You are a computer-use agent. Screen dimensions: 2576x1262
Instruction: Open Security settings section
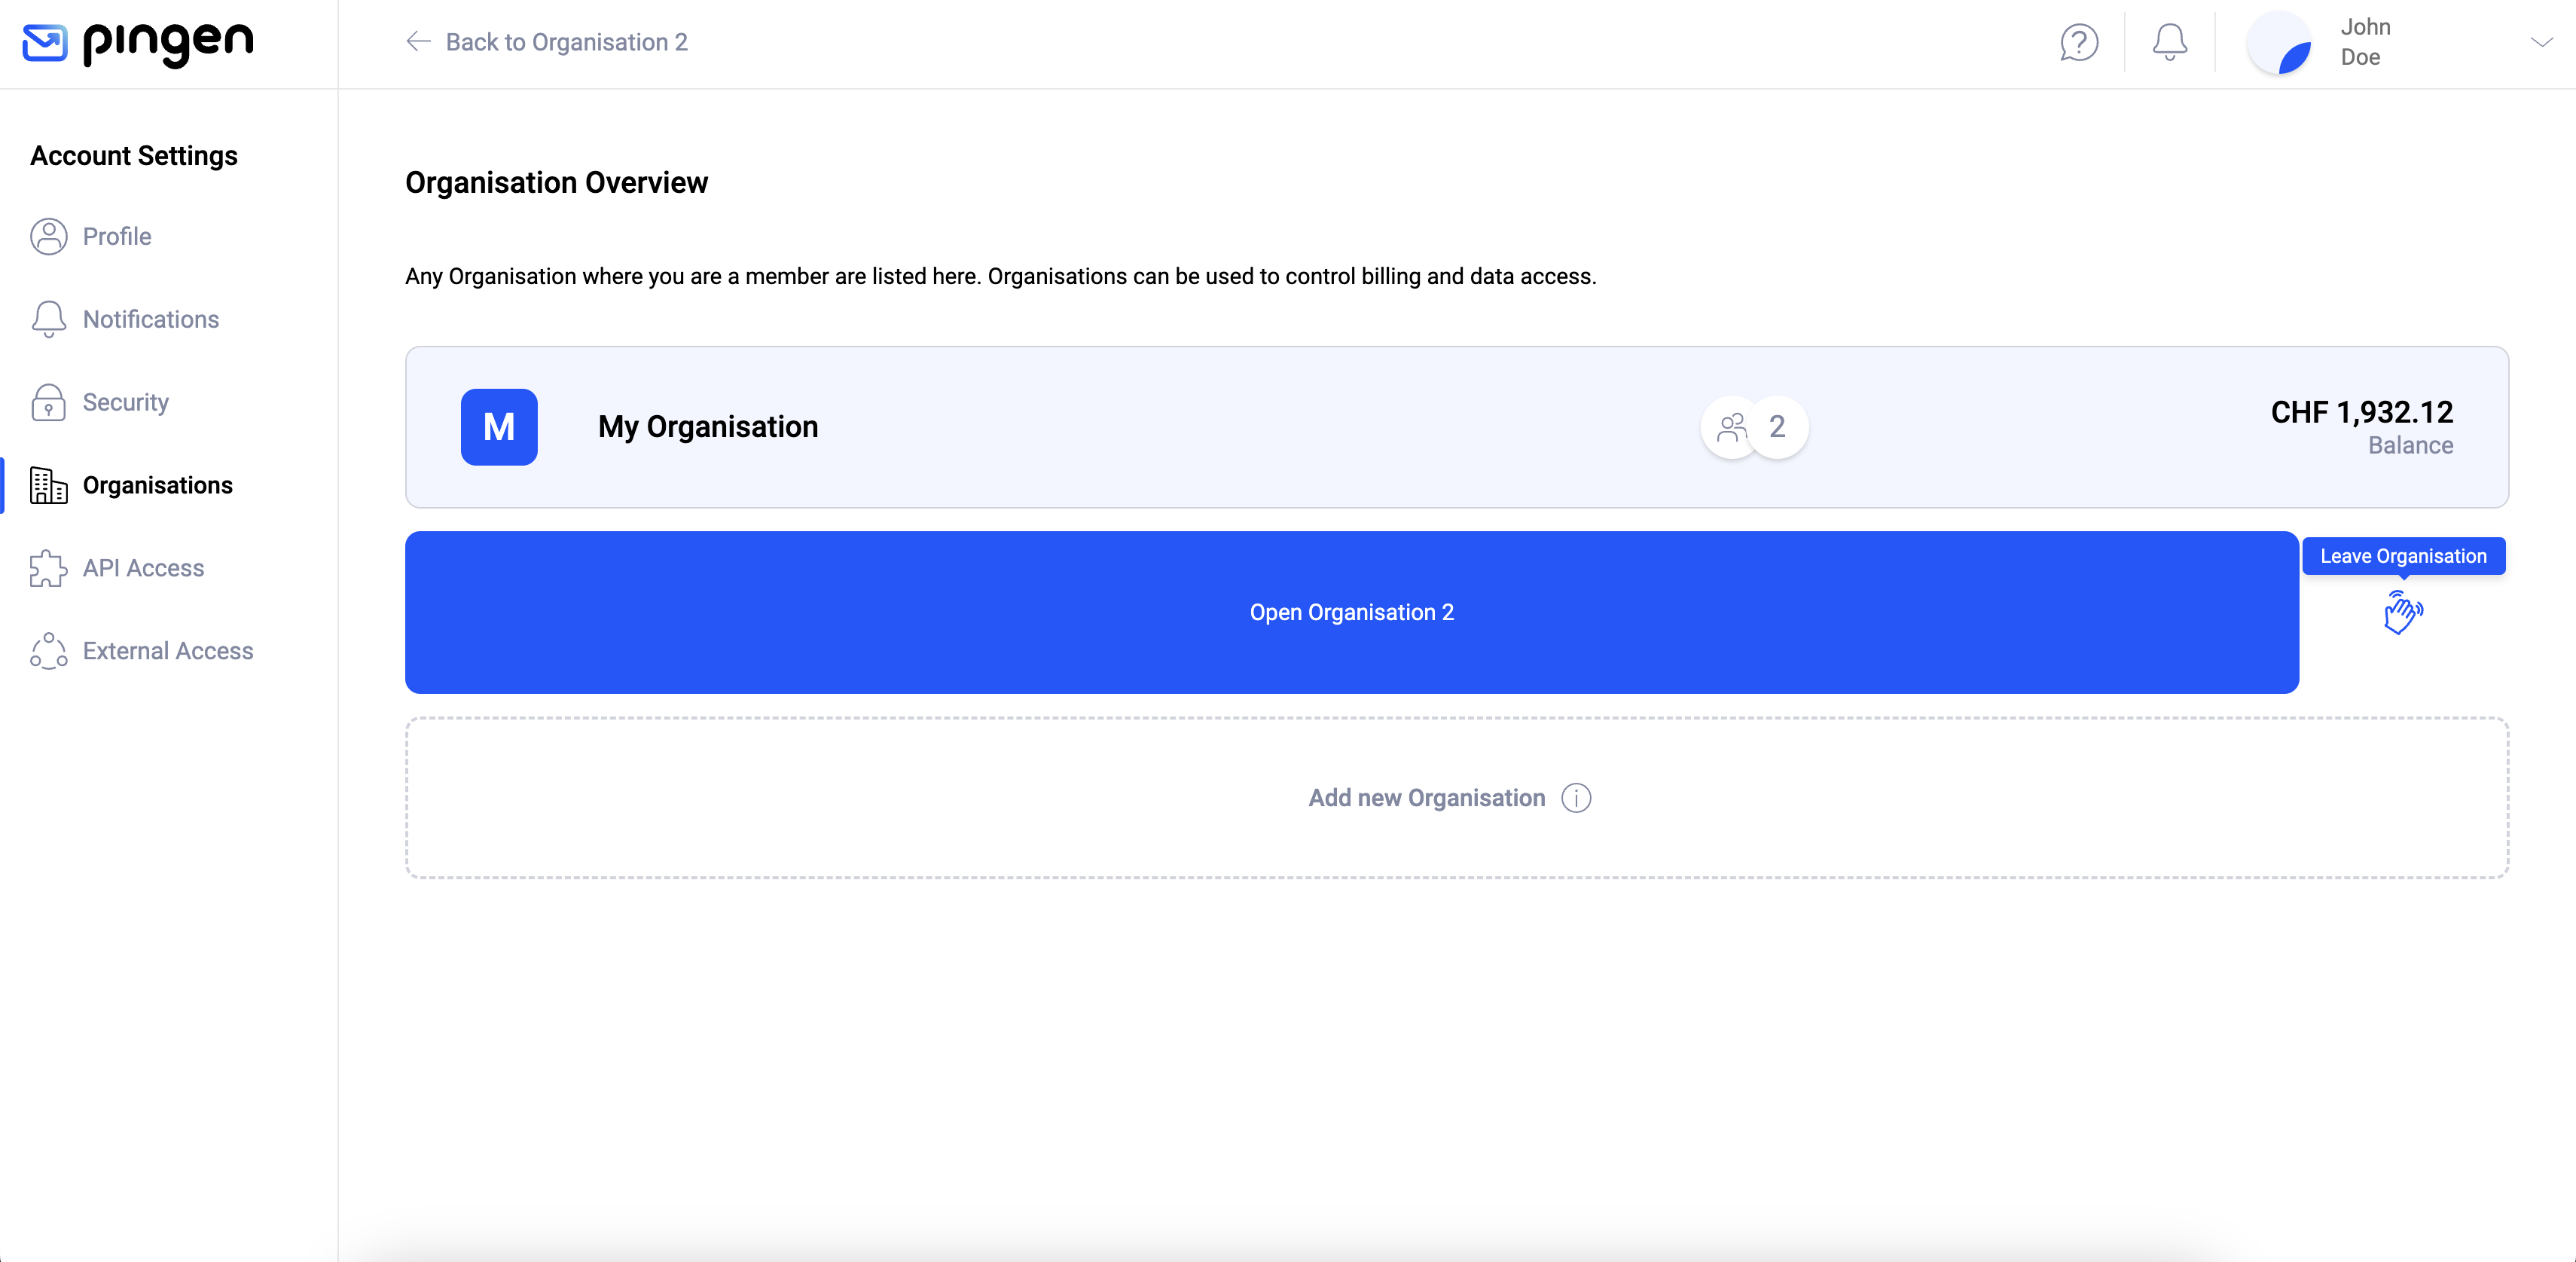pyautogui.click(x=125, y=403)
